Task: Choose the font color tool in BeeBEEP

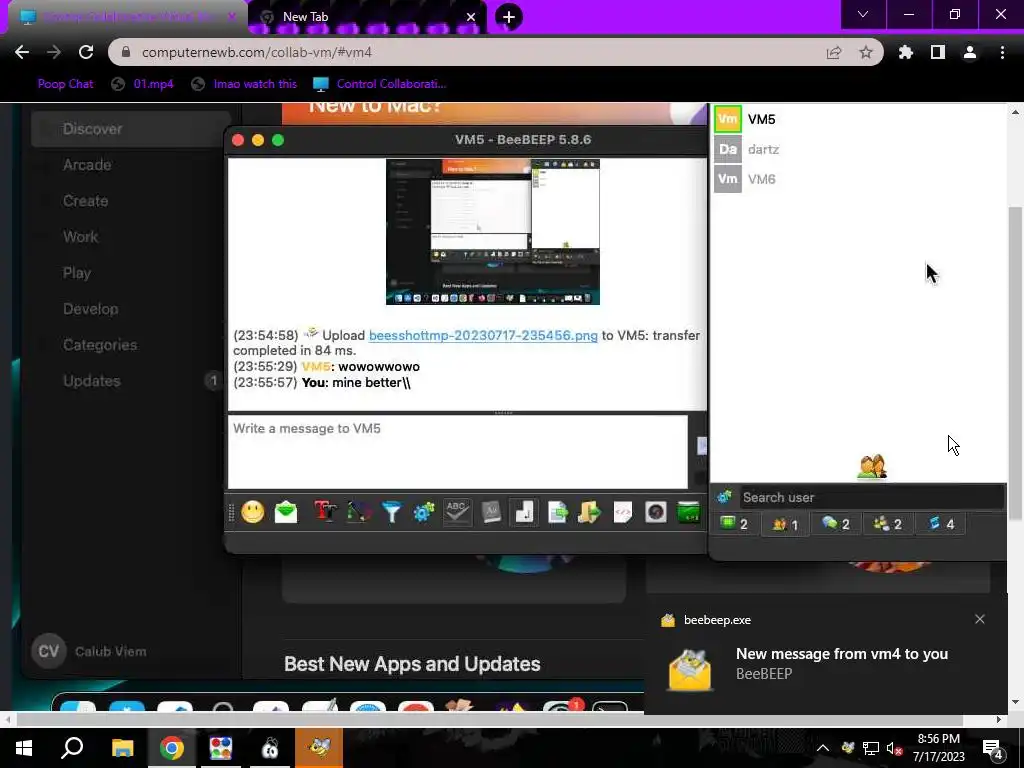Action: tap(359, 512)
